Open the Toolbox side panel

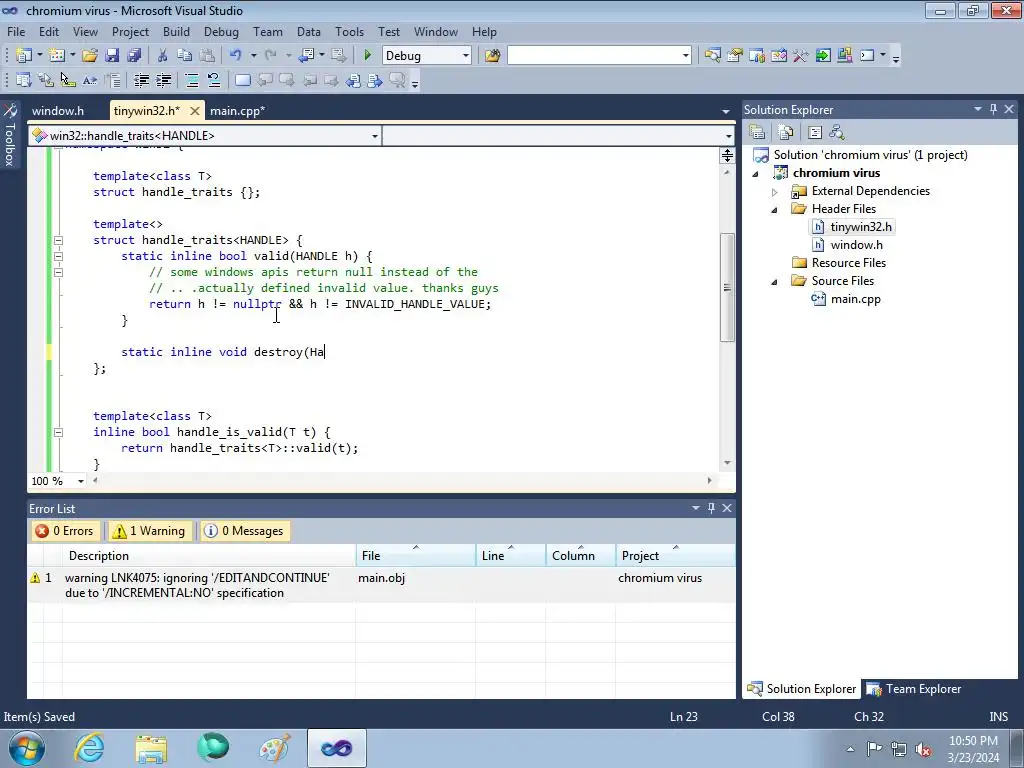click(9, 136)
